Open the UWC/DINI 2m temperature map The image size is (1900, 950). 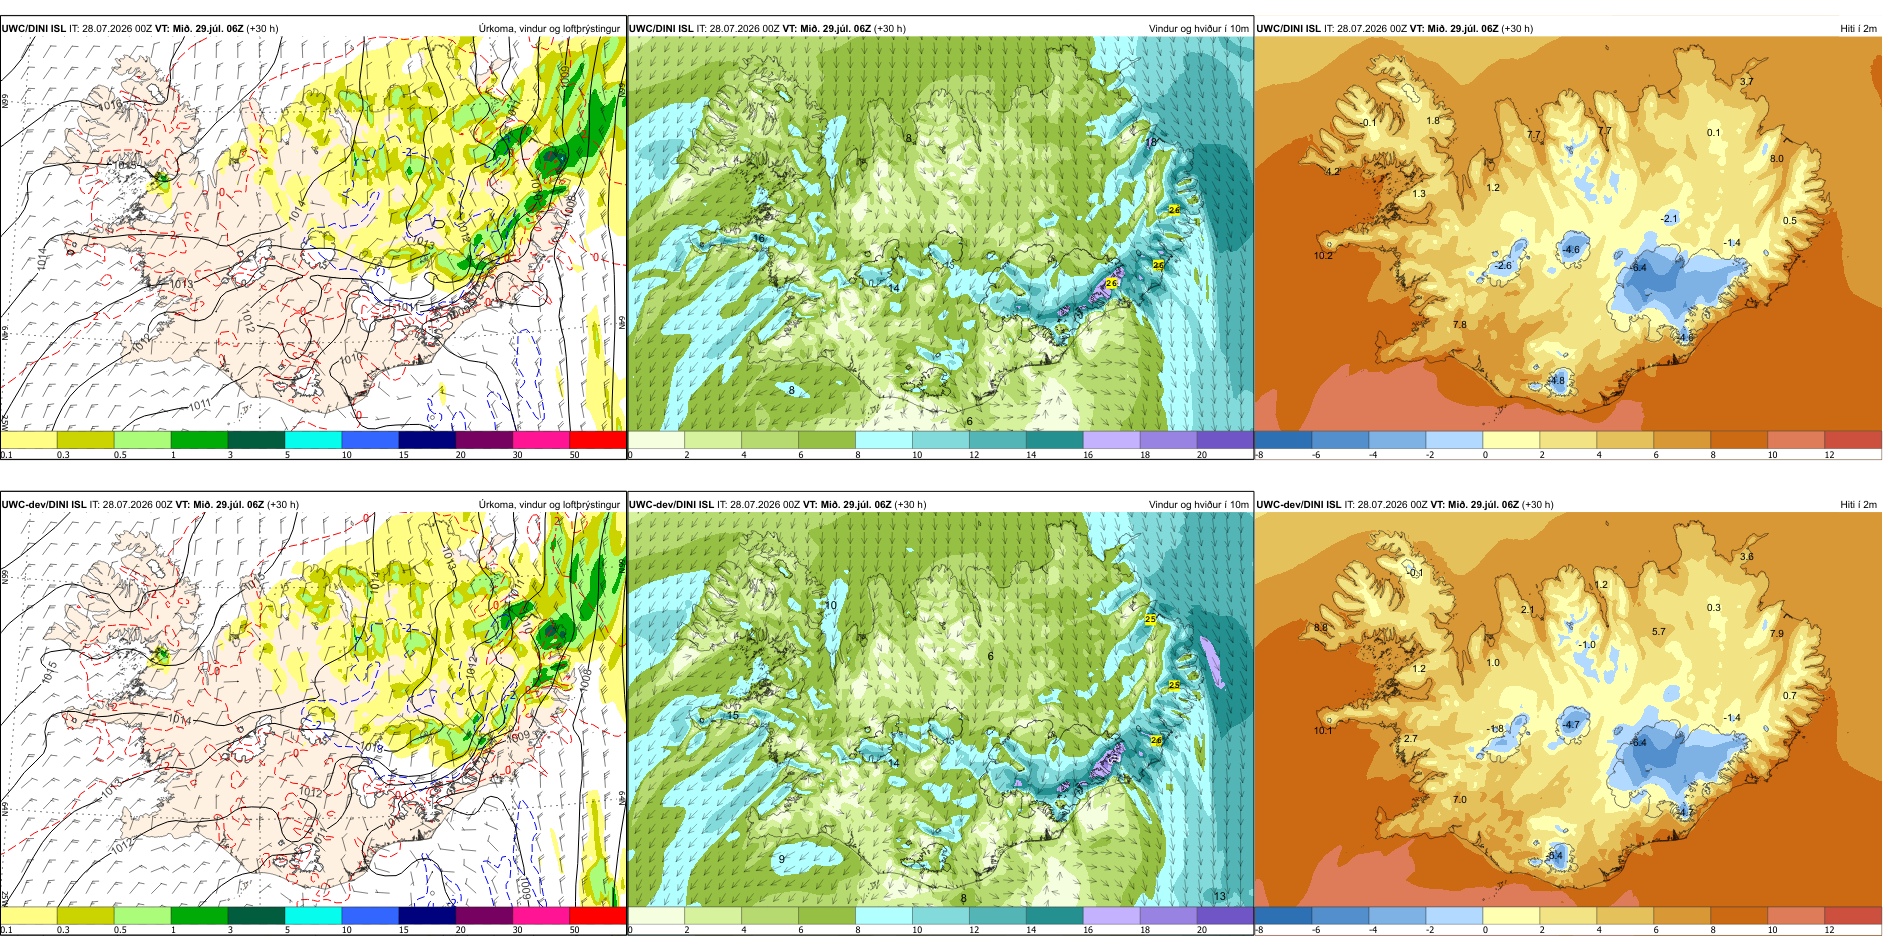1568,234
